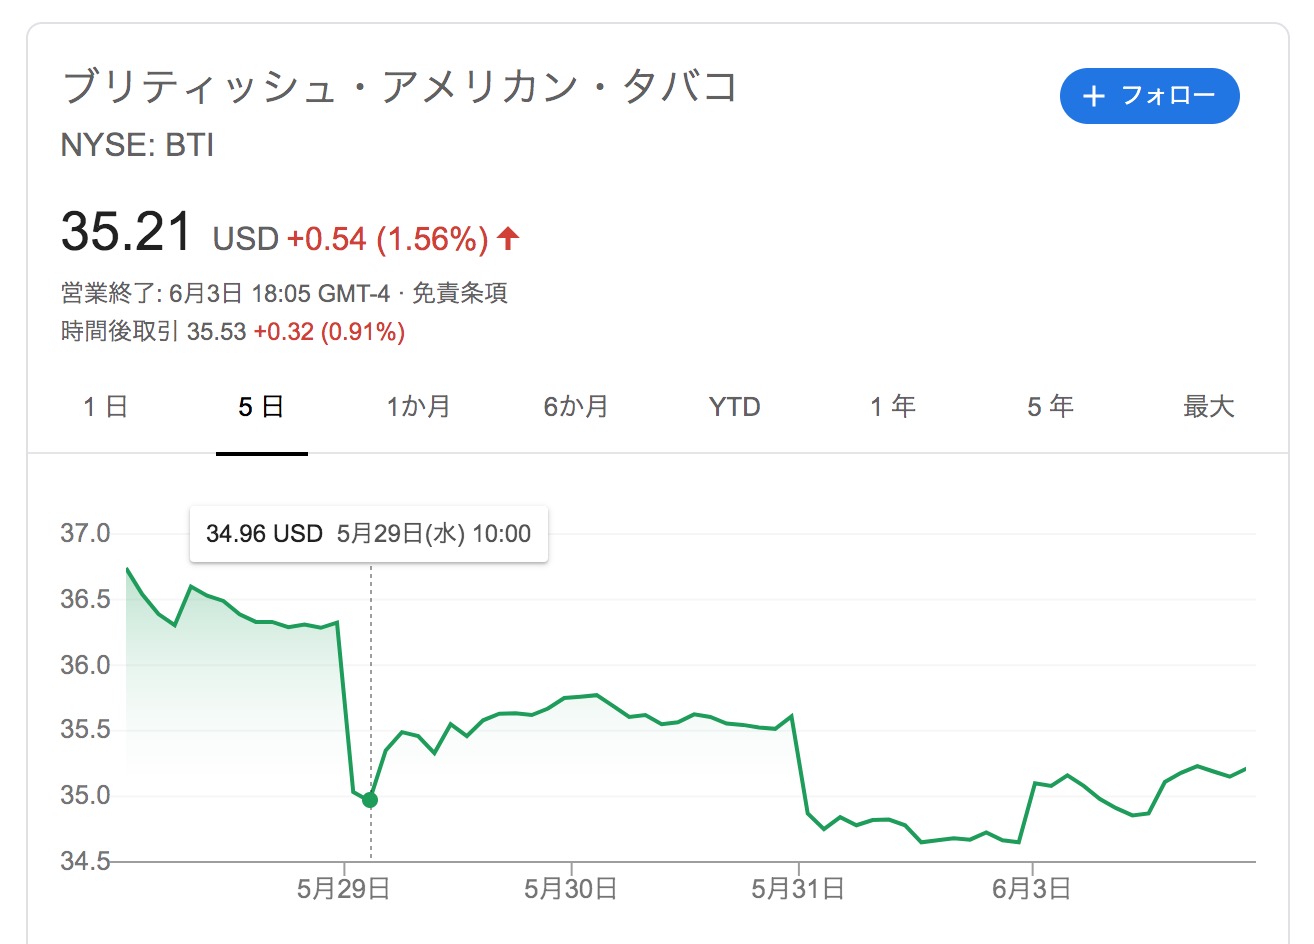Screen dimensions: 1314x944
Task: Click the 5月31日 date label on the axis
Action: pos(797,888)
